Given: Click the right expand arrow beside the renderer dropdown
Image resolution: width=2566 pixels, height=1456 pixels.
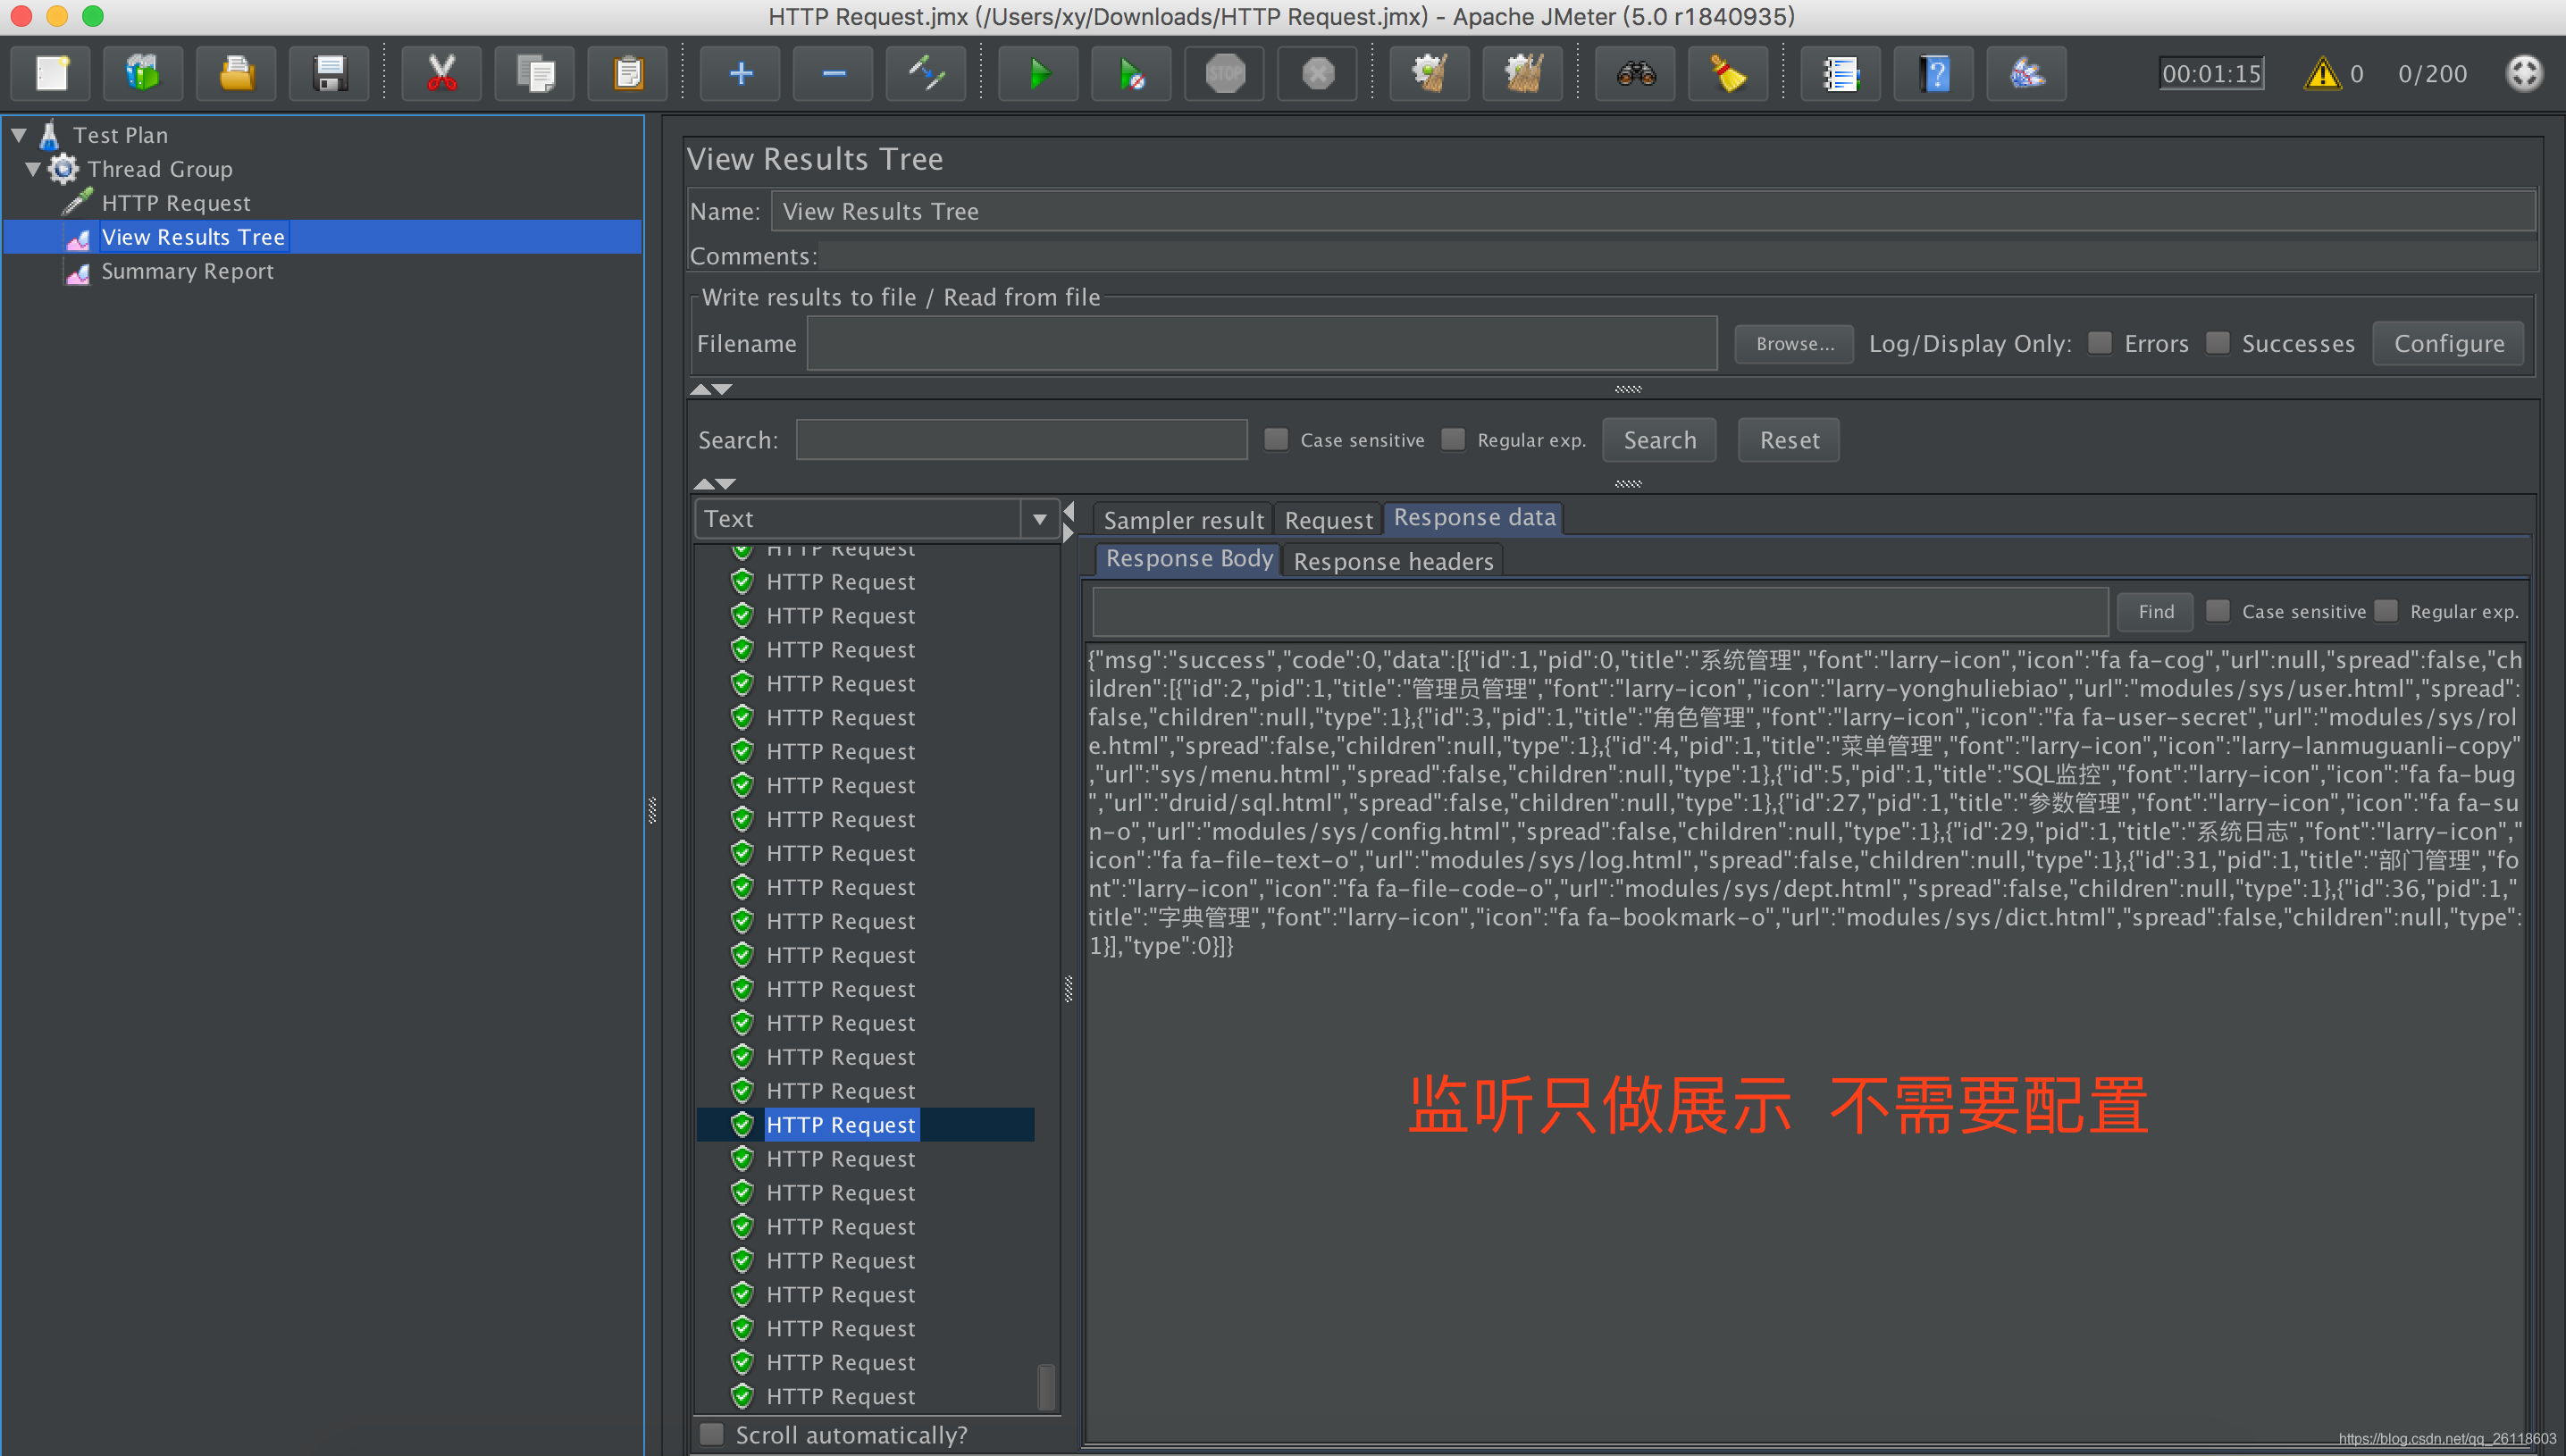Looking at the screenshot, I should [1068, 533].
